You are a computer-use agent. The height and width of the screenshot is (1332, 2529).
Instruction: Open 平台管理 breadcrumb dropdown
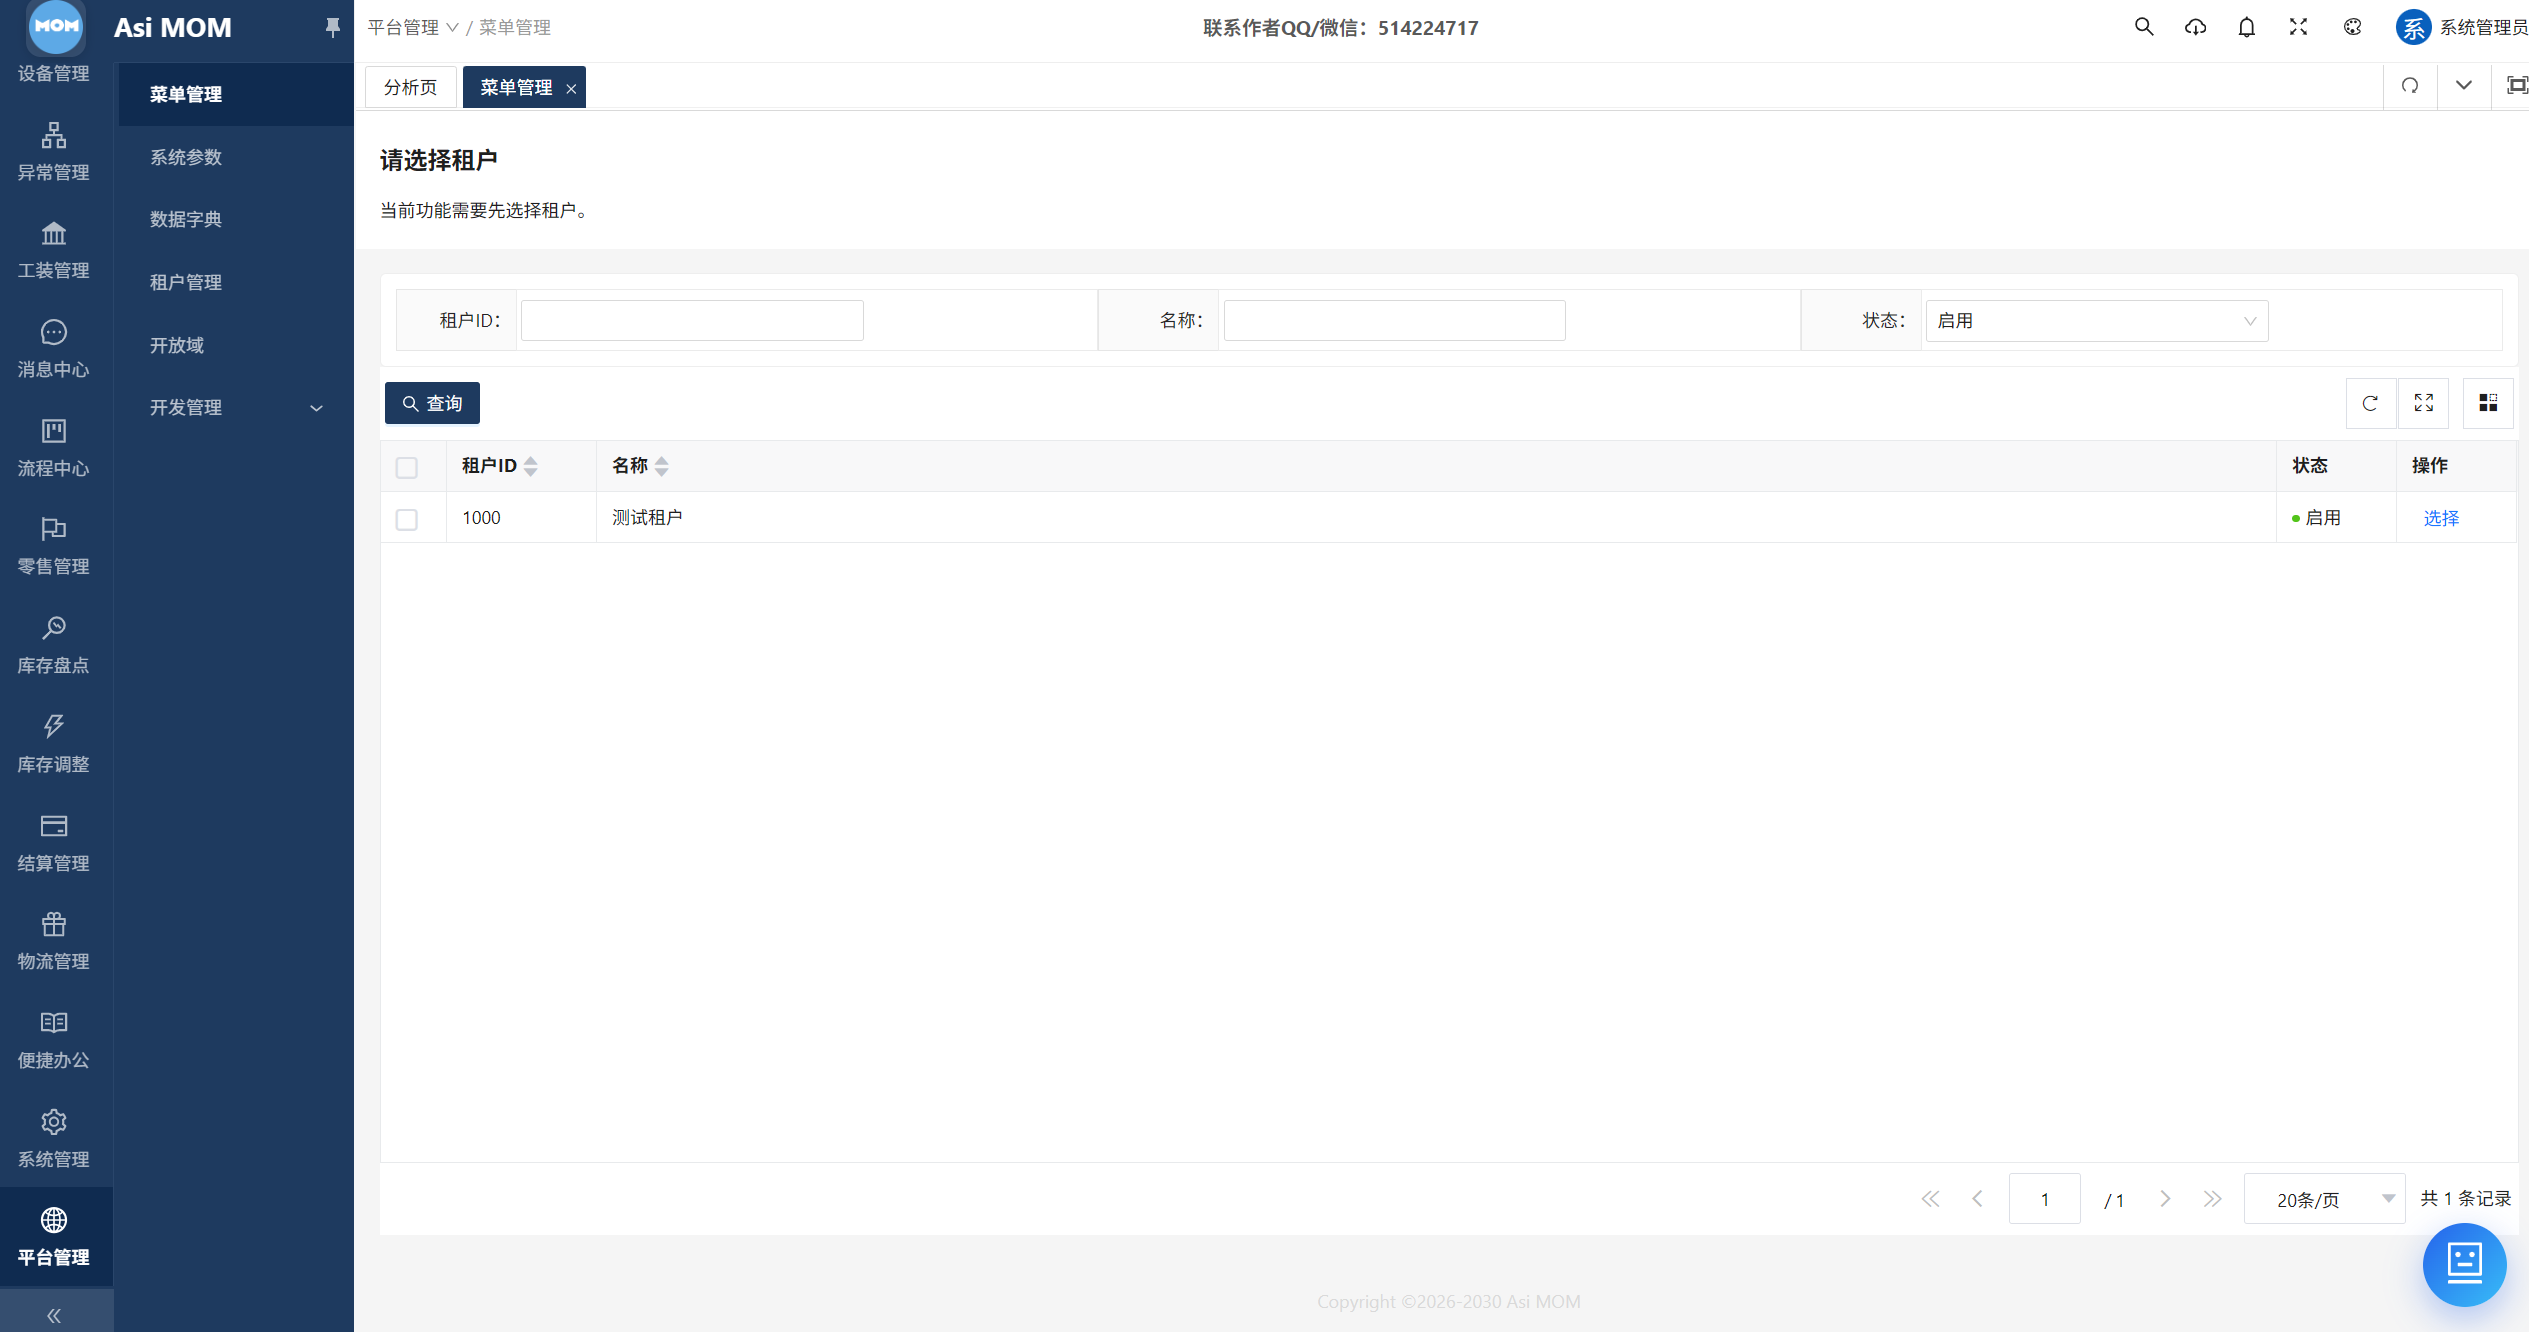coord(412,28)
